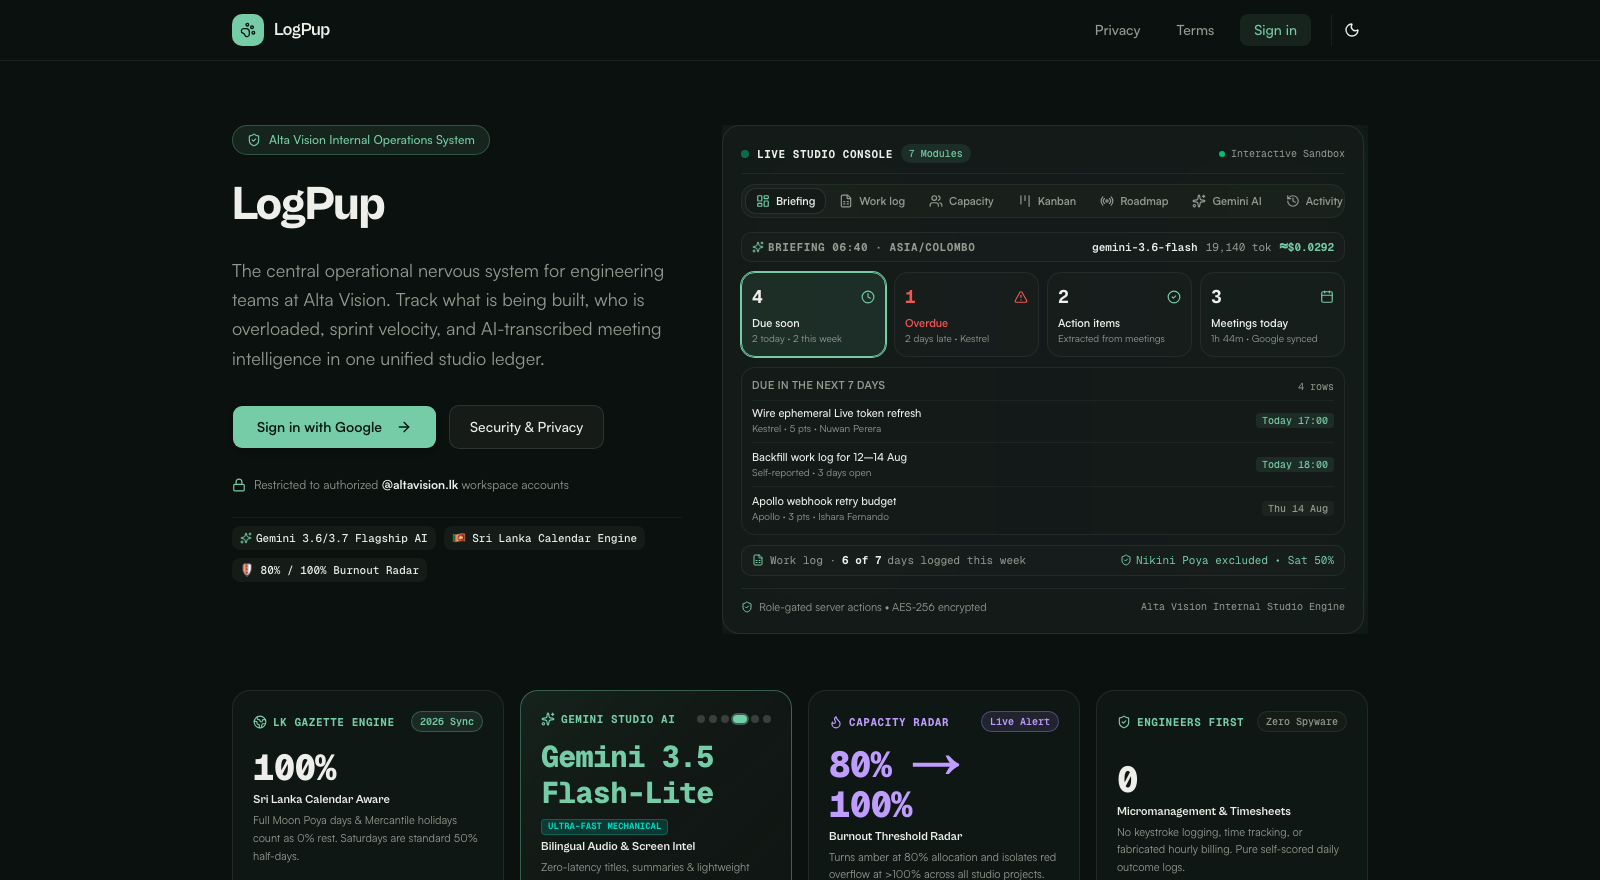Open Apollo webhook retry budget row
Viewport: 1600px width, 880px height.
click(x=1042, y=508)
